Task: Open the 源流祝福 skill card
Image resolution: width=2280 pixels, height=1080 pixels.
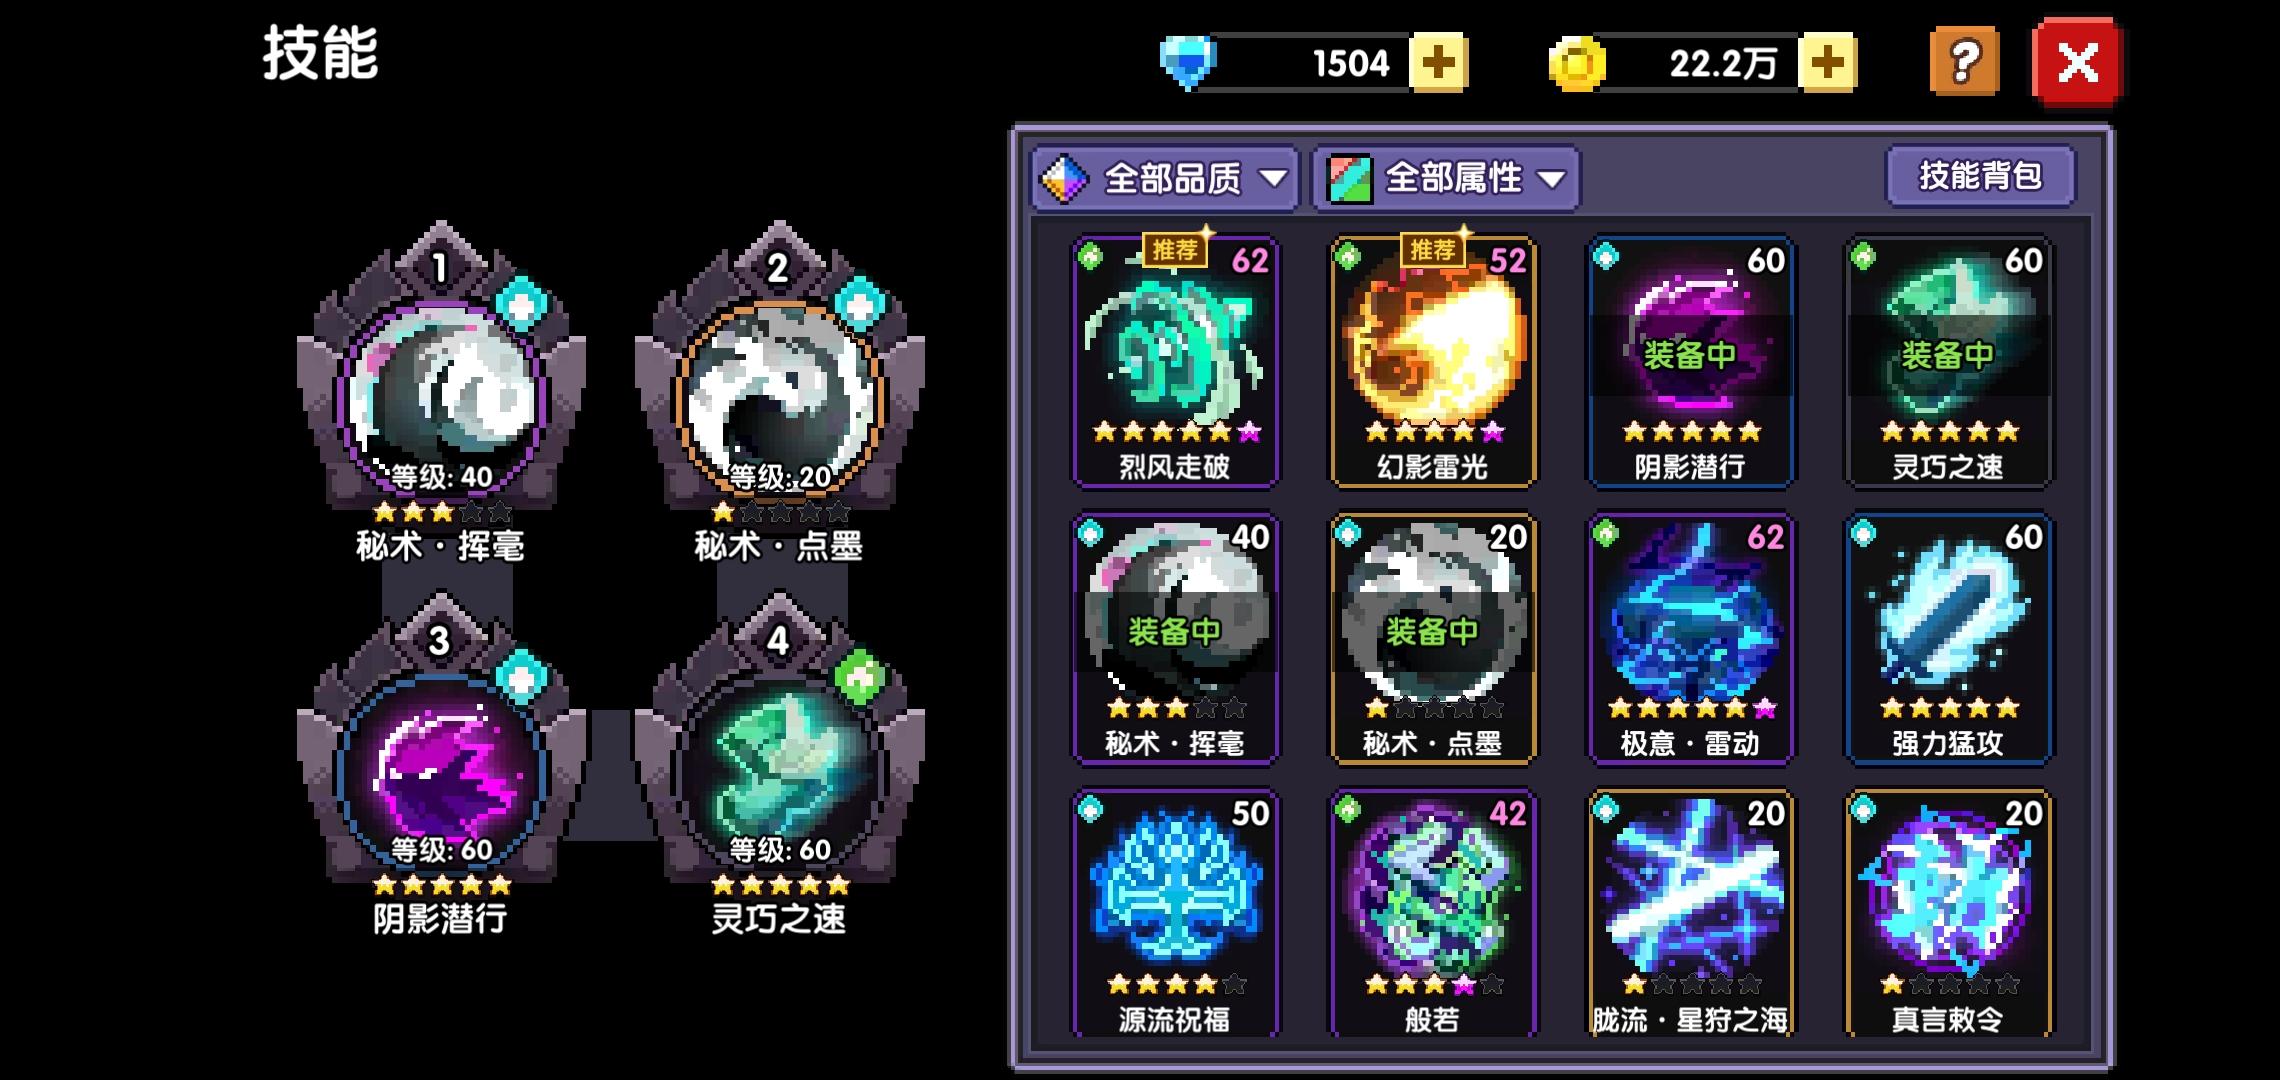Action: tap(1175, 913)
